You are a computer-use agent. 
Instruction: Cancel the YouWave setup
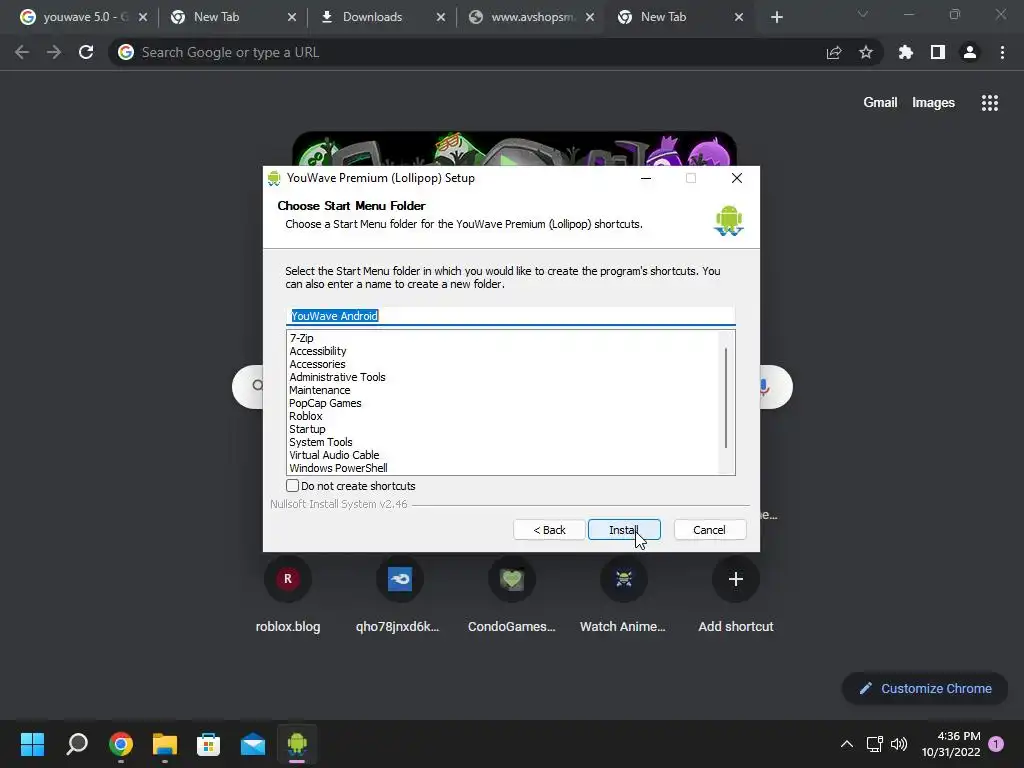[709, 530]
